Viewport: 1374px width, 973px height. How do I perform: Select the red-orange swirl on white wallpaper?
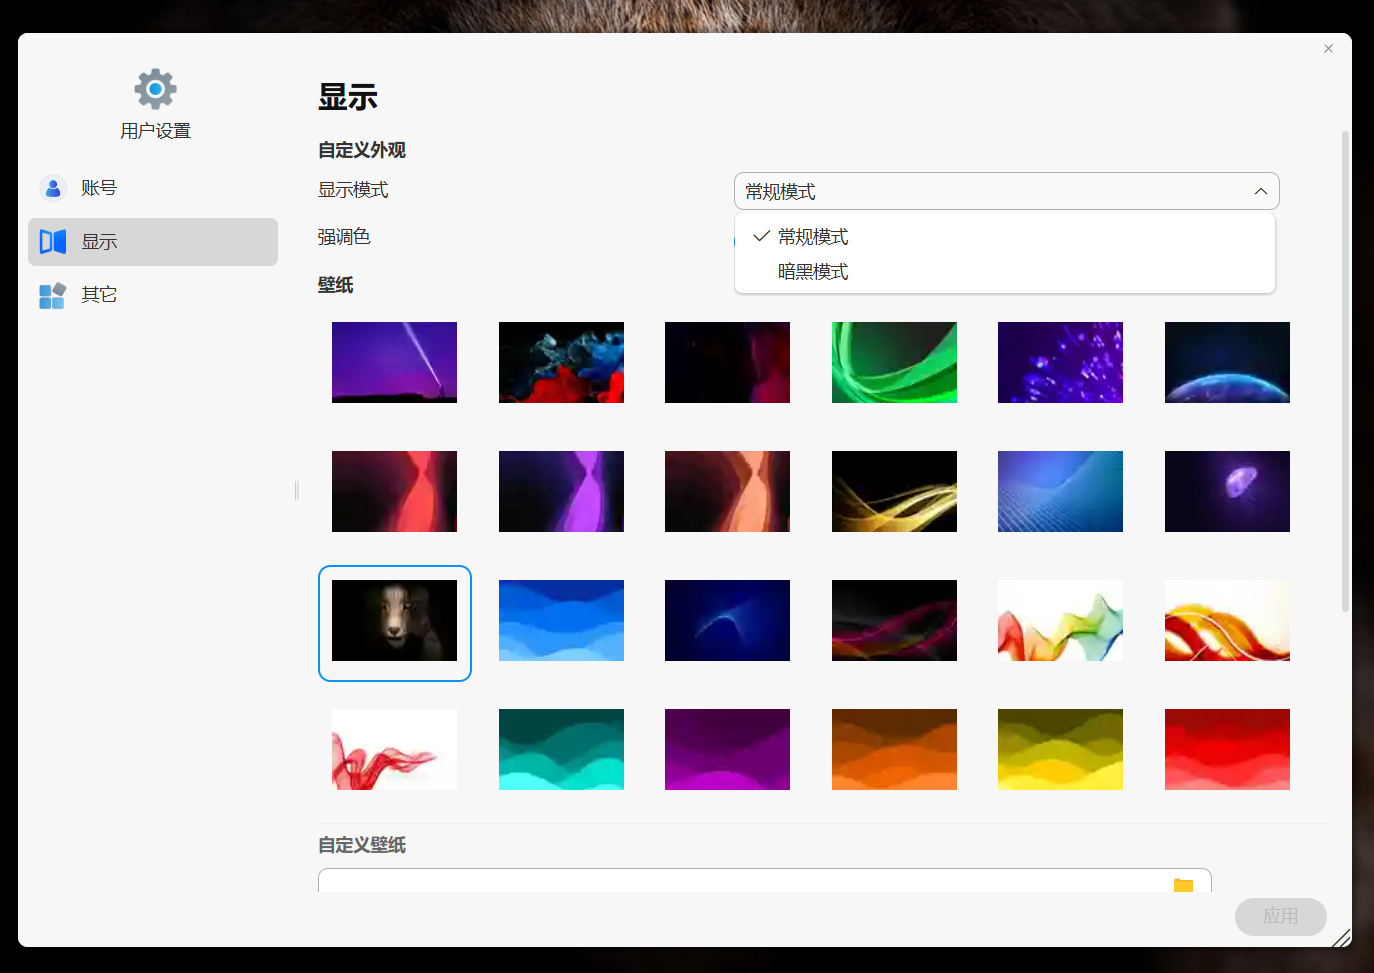click(1227, 620)
